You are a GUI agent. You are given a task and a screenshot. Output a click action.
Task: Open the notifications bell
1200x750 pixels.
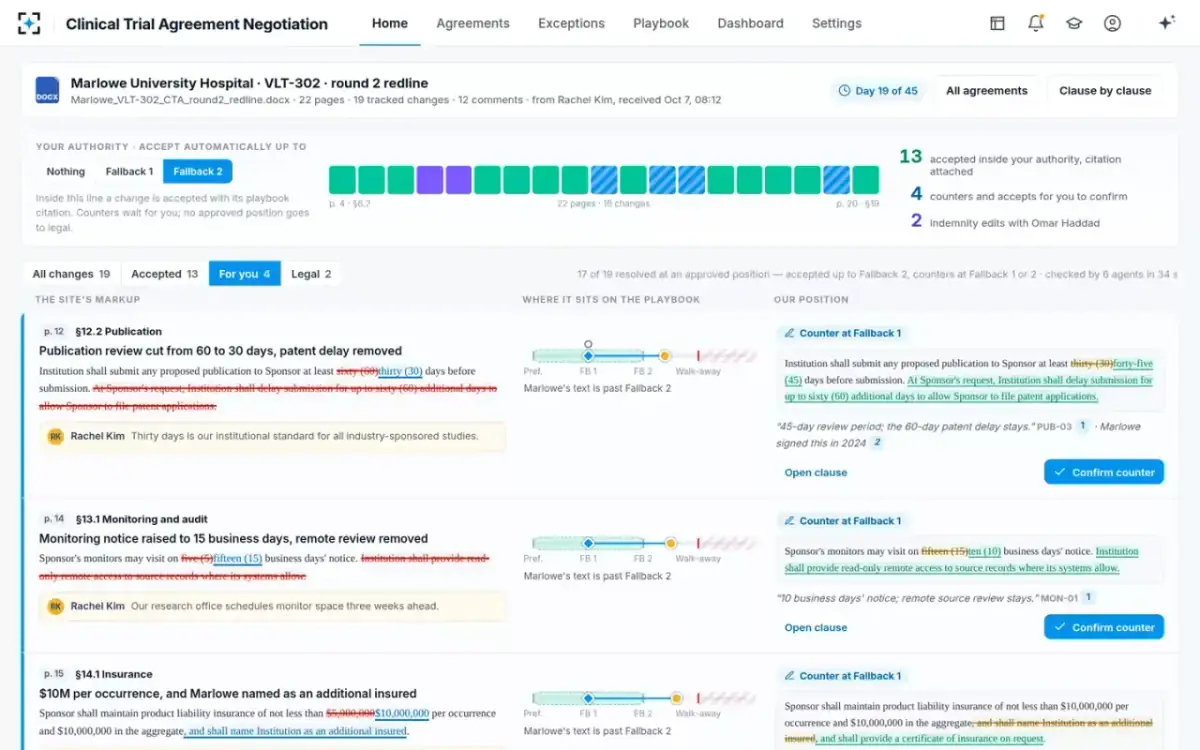coord(1036,23)
